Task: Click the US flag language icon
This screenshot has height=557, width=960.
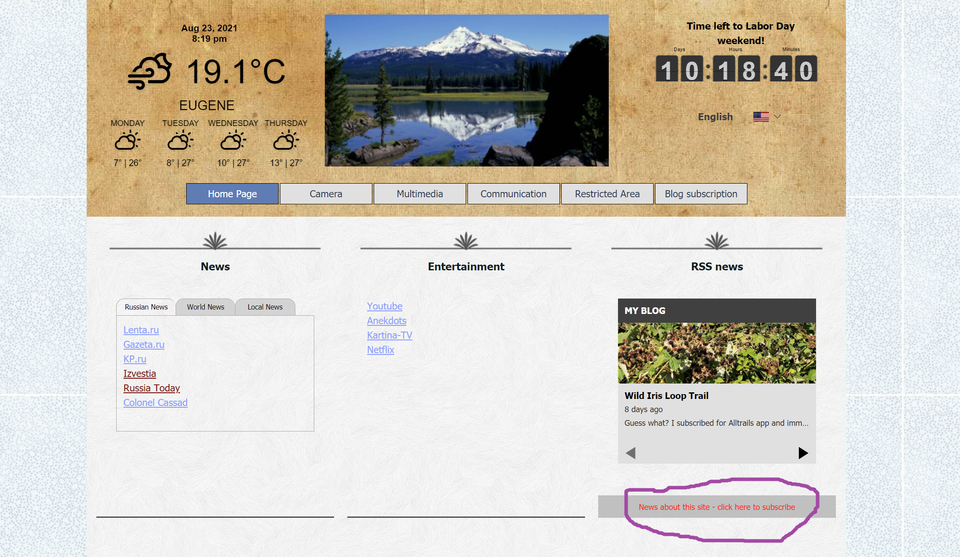Action: (761, 116)
